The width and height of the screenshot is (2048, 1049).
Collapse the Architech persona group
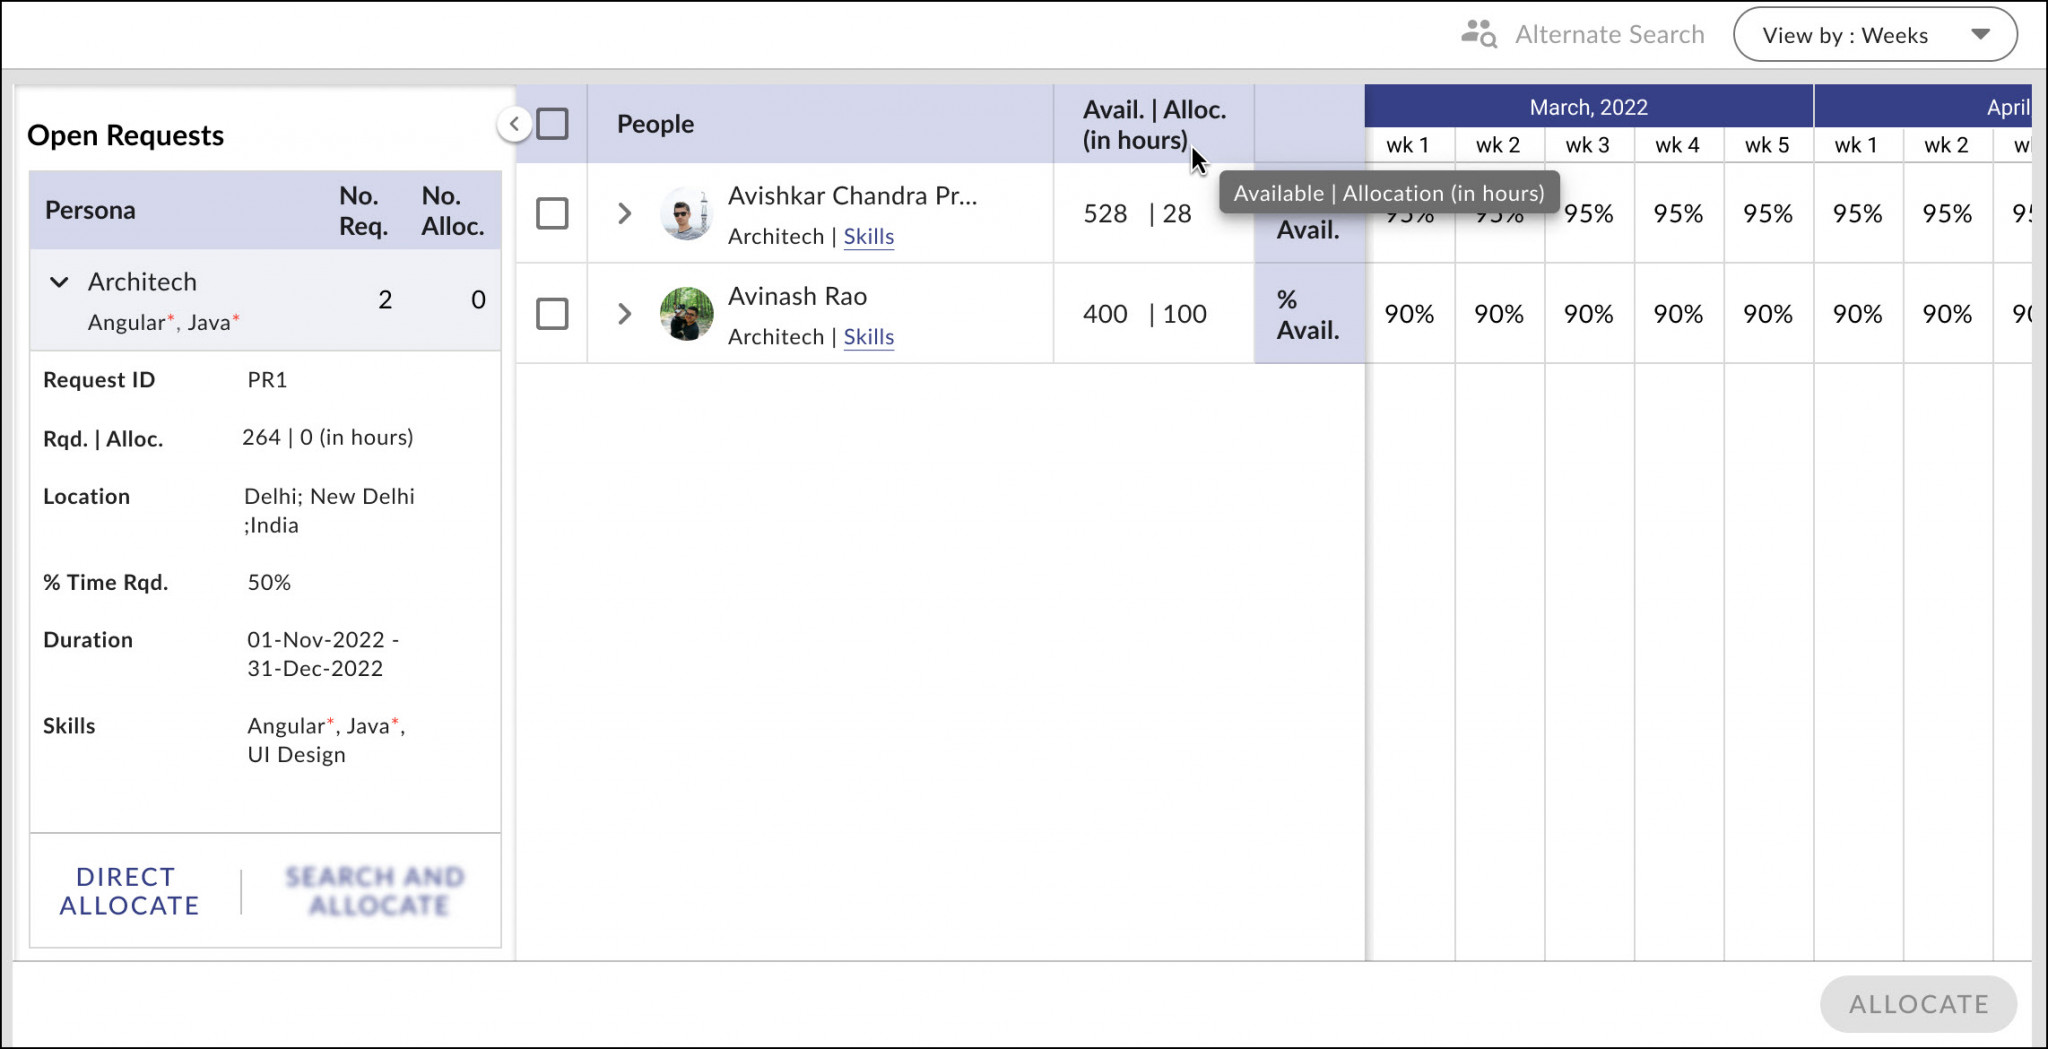point(59,281)
